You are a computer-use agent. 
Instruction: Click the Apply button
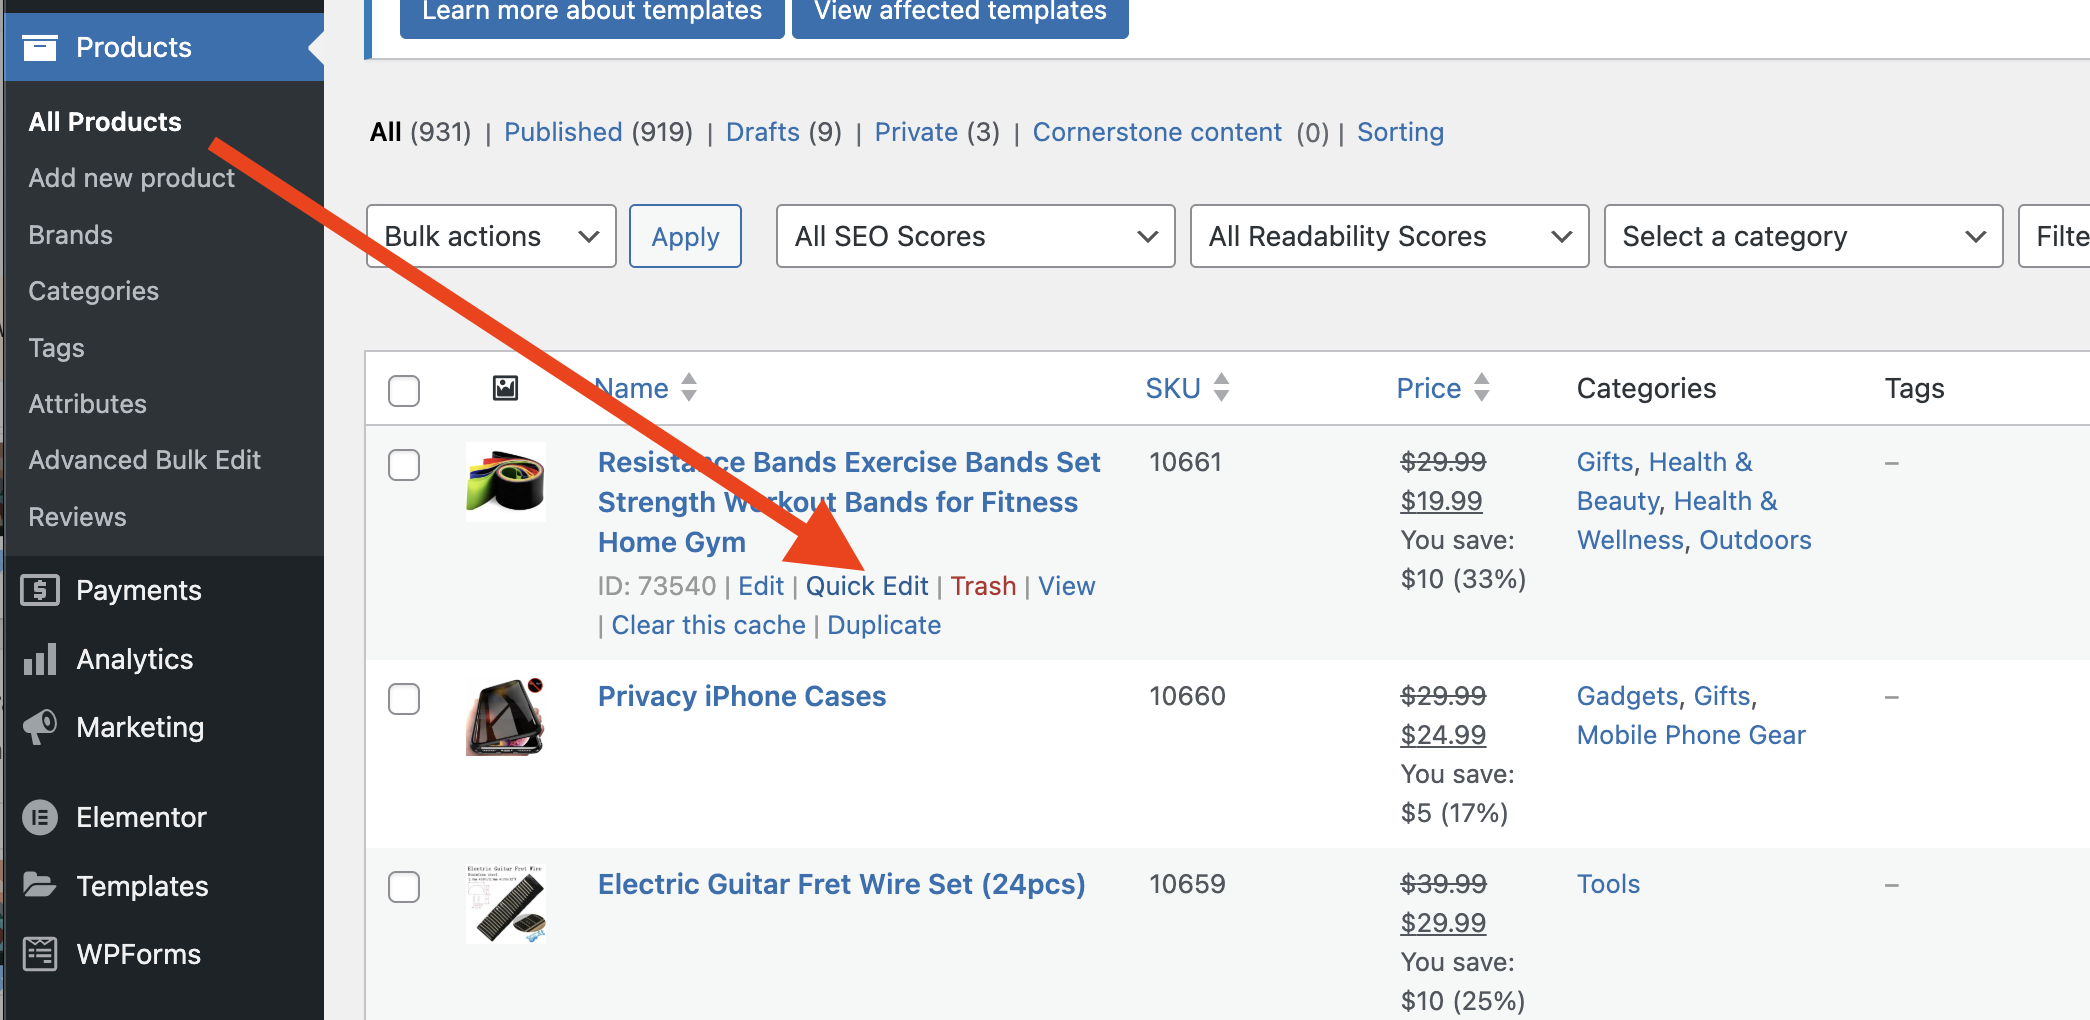[685, 236]
